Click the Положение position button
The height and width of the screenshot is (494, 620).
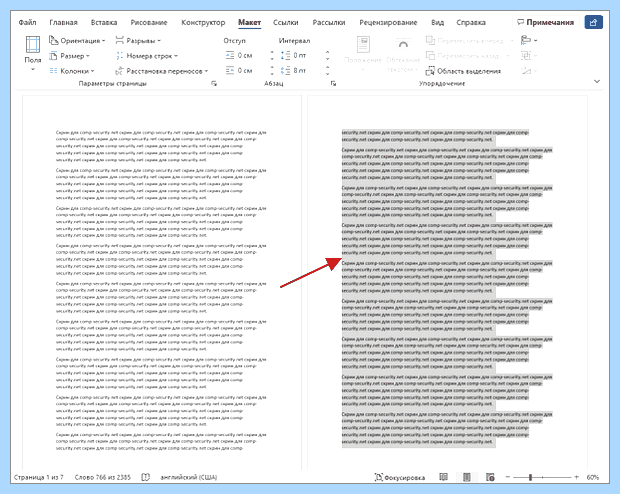click(363, 53)
